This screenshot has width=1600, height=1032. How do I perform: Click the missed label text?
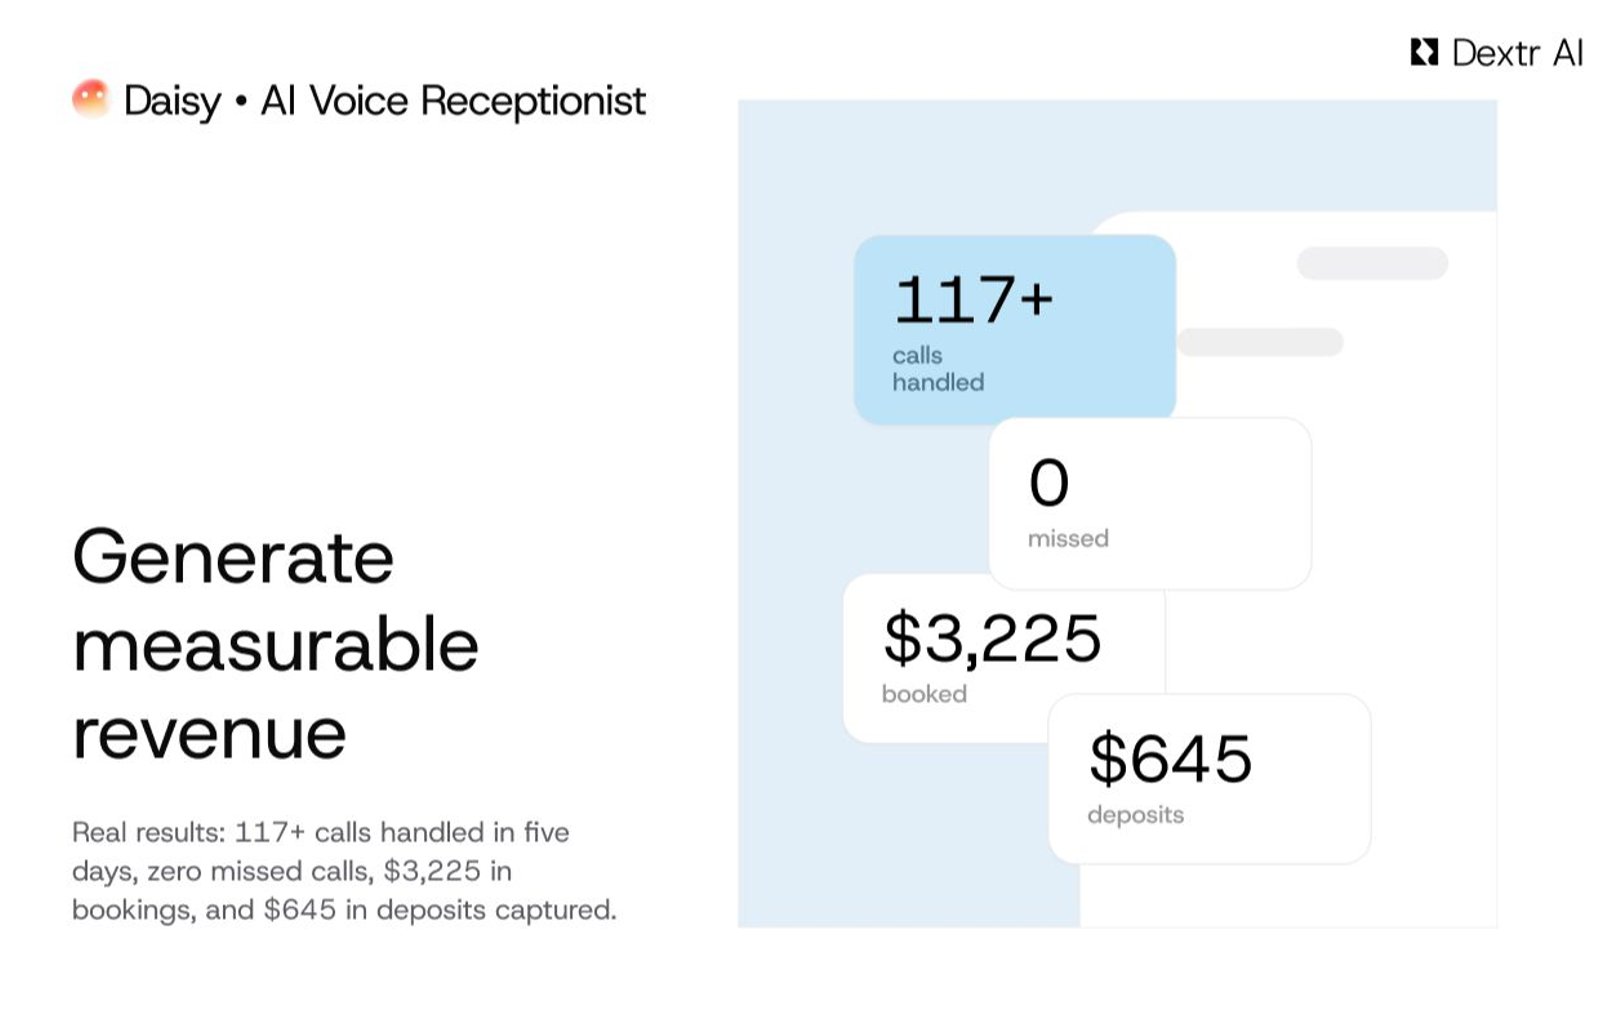click(1068, 538)
